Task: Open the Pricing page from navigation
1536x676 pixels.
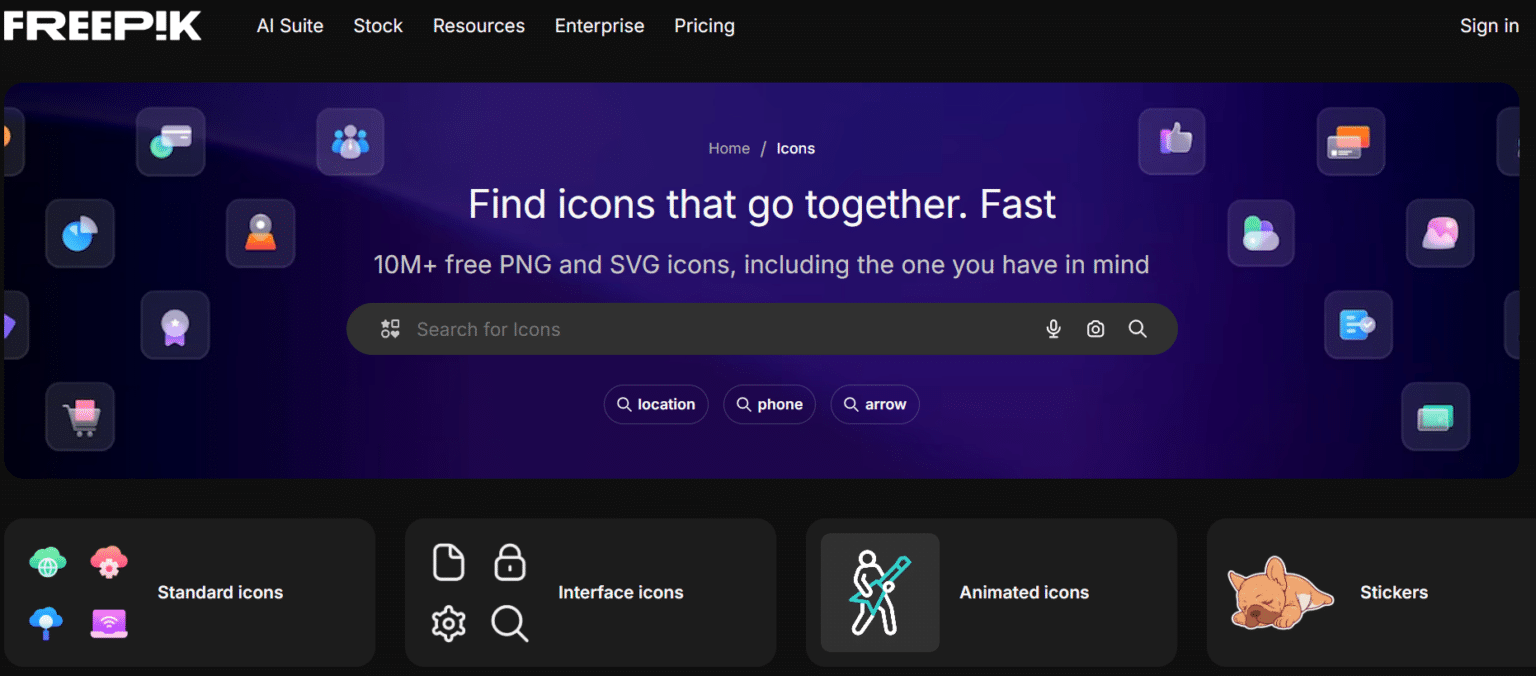Action: point(704,26)
